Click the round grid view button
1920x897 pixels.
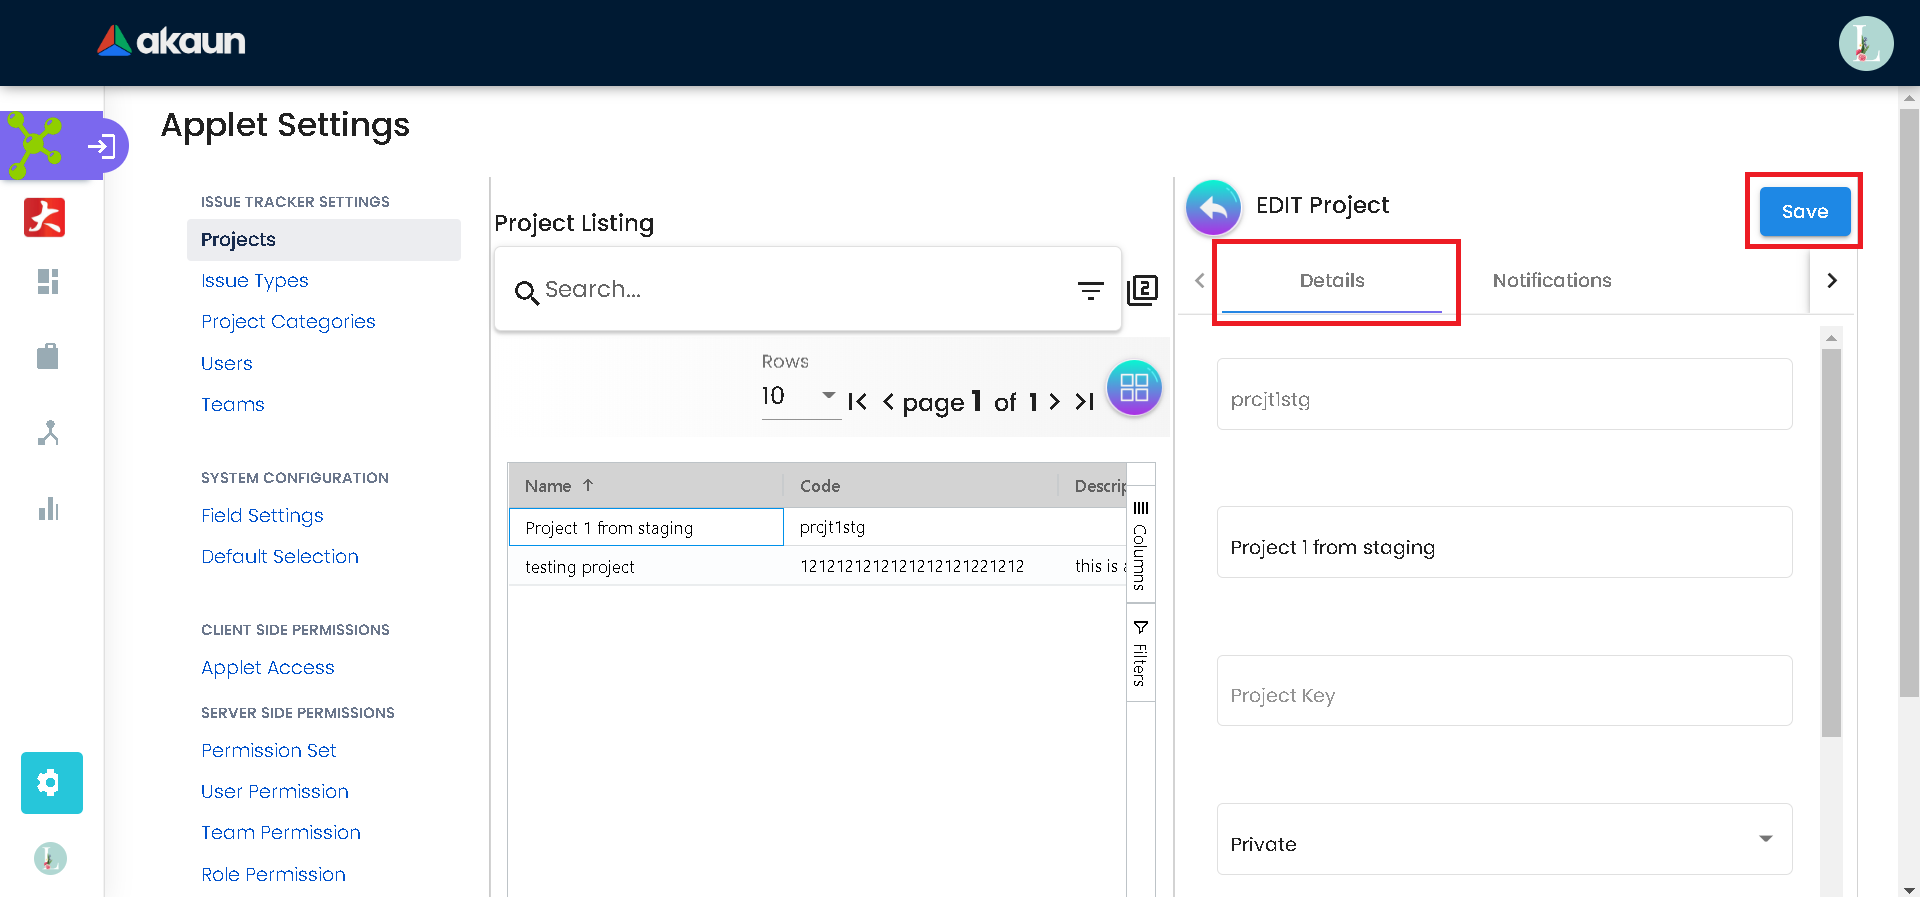pyautogui.click(x=1134, y=388)
